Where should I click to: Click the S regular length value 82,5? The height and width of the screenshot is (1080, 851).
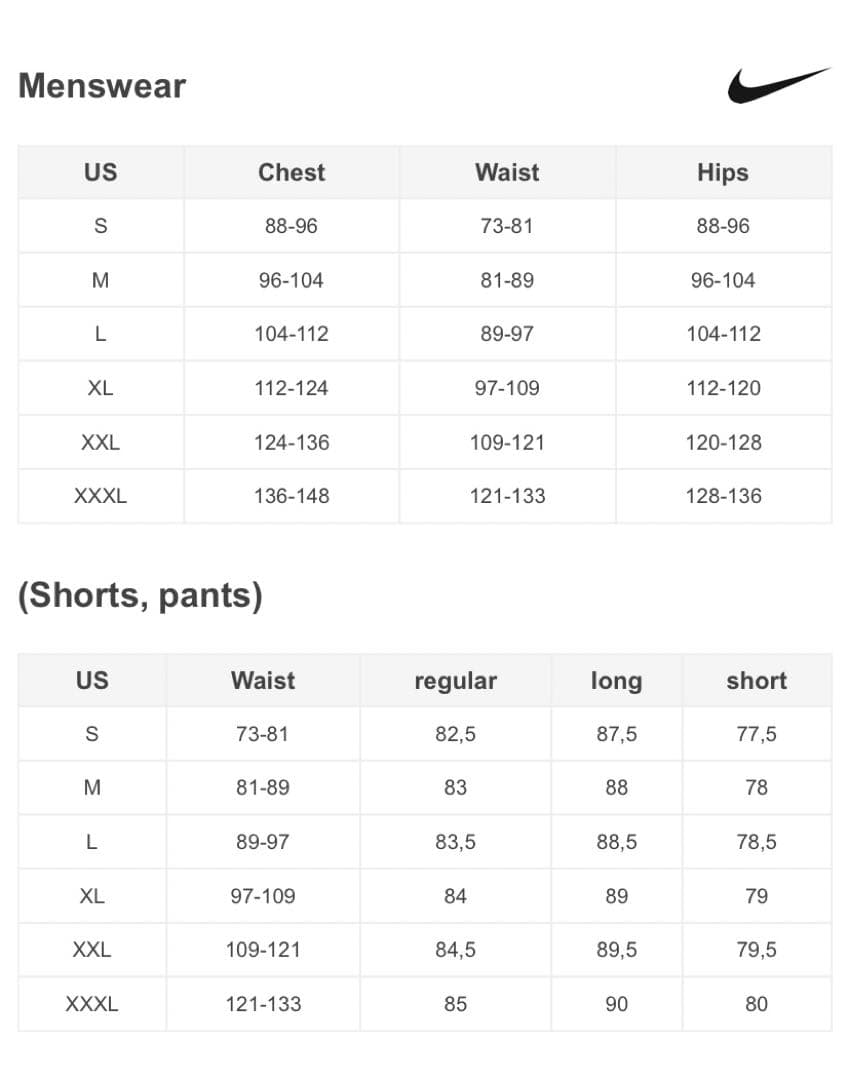click(455, 734)
